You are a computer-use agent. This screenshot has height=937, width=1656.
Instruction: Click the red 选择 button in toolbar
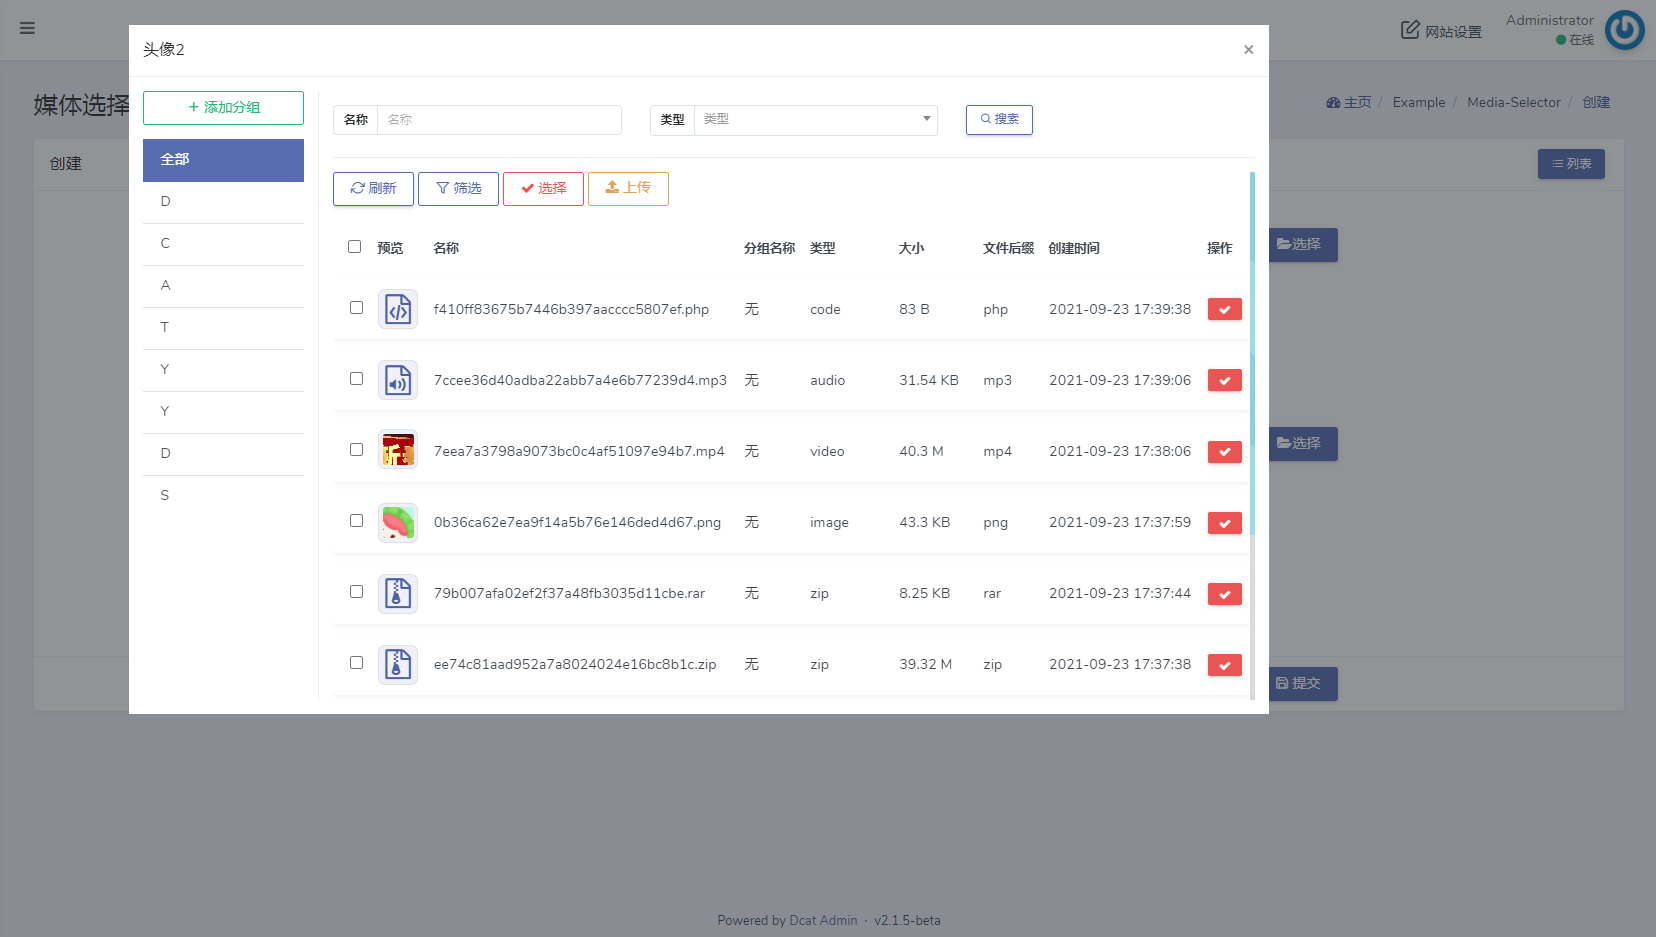point(543,189)
